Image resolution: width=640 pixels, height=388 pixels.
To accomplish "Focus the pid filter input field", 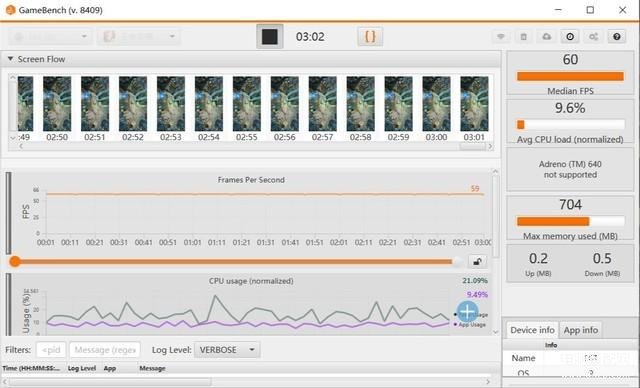I will (x=51, y=350).
